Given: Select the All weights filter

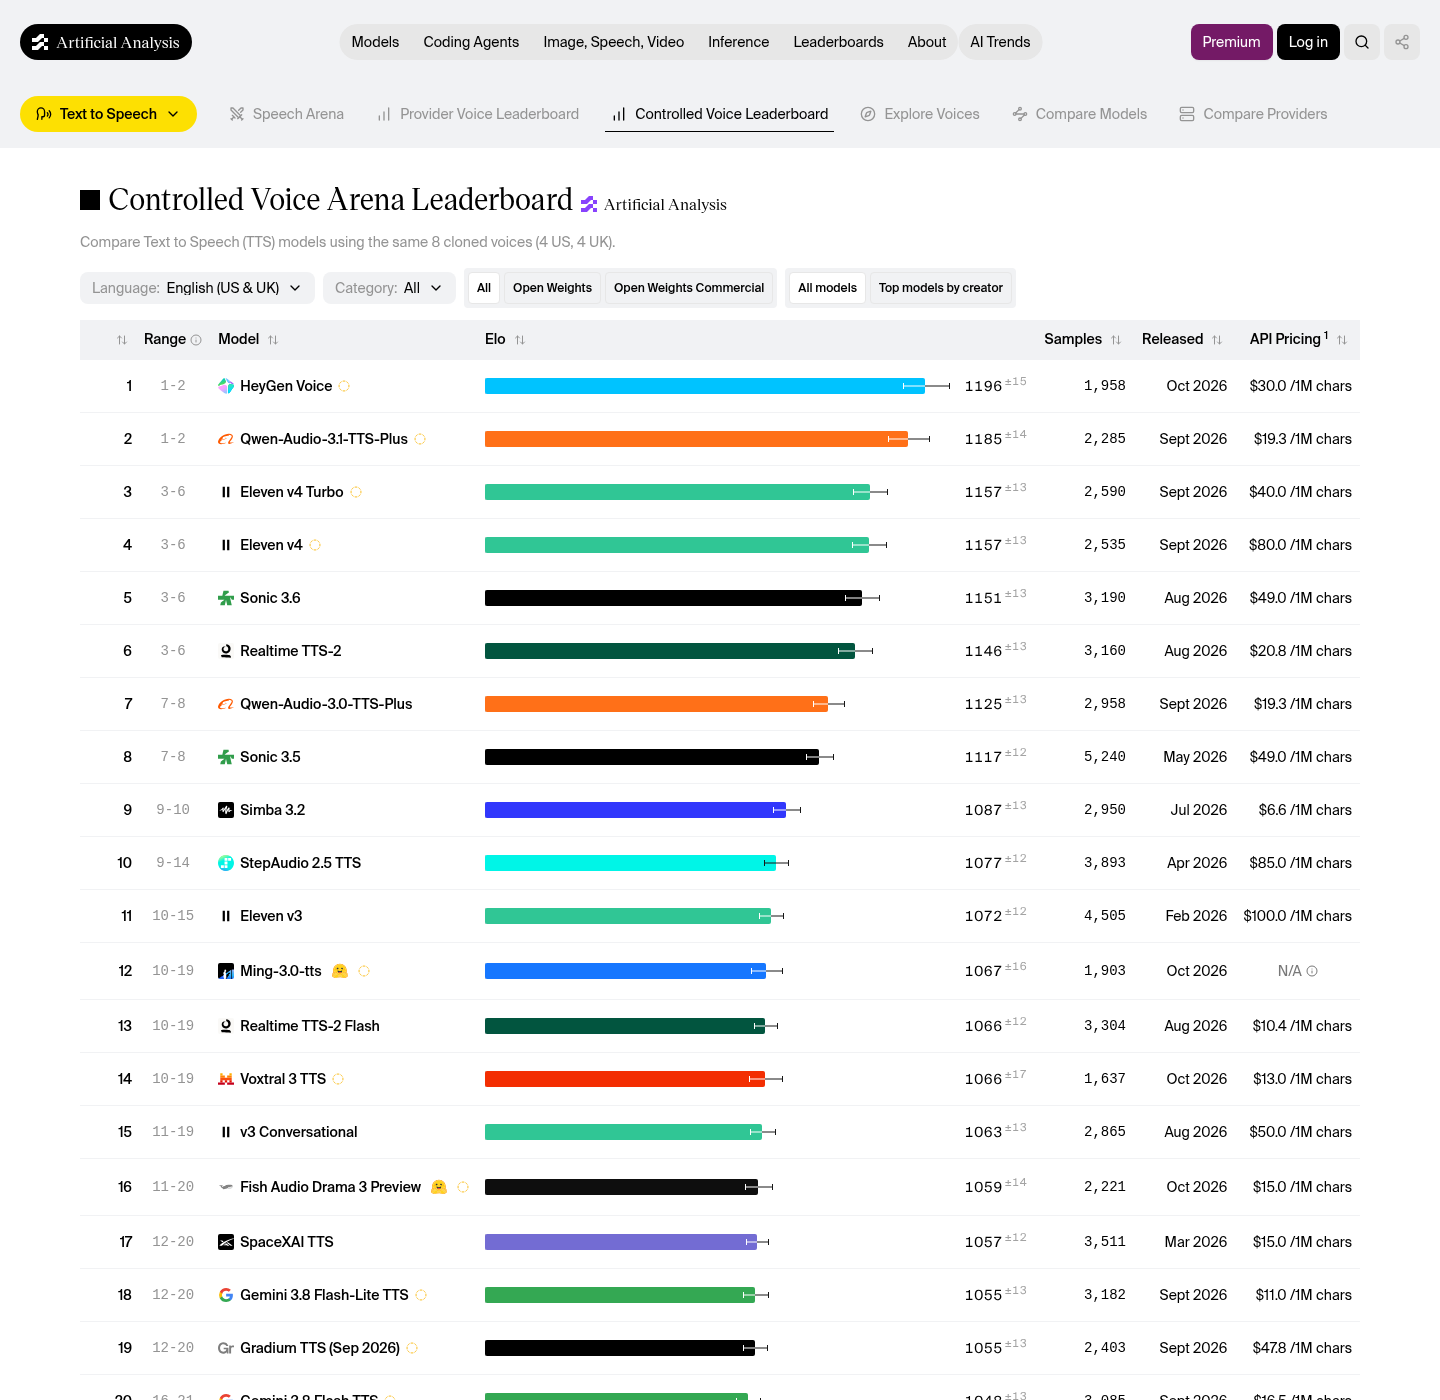Looking at the screenshot, I should pos(484,288).
